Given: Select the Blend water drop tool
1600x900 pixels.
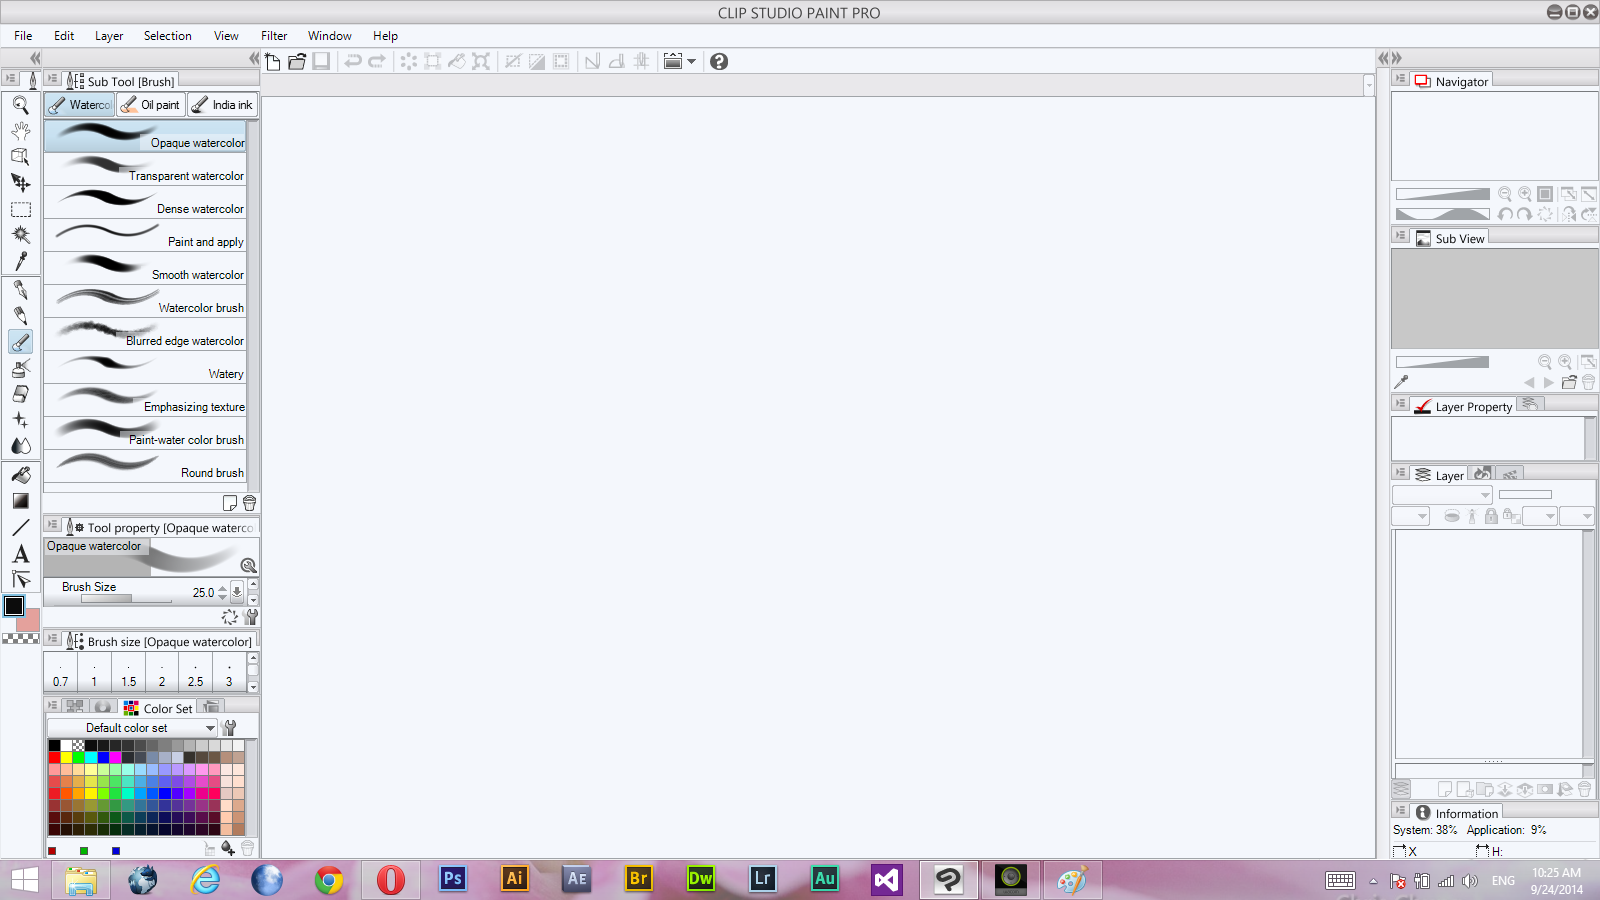Looking at the screenshot, I should (20, 446).
